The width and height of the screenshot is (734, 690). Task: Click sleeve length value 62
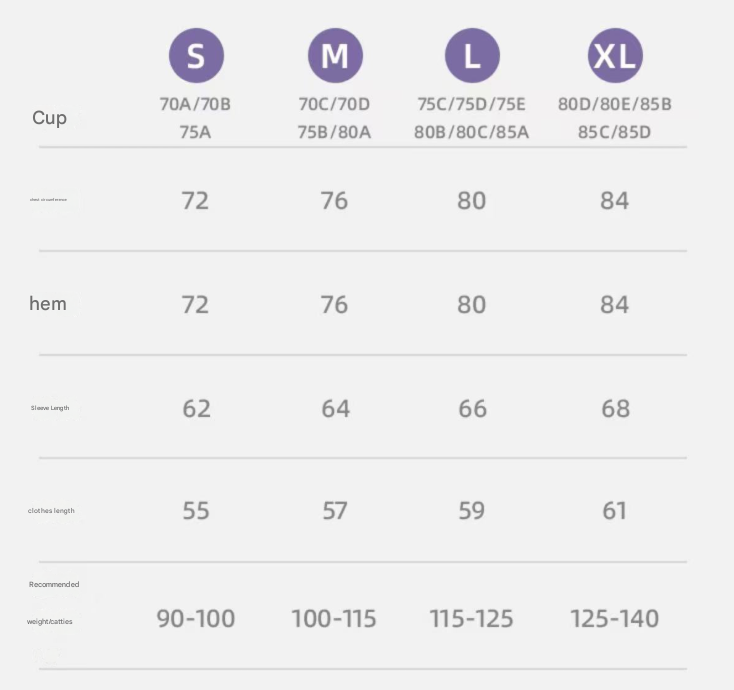point(196,408)
